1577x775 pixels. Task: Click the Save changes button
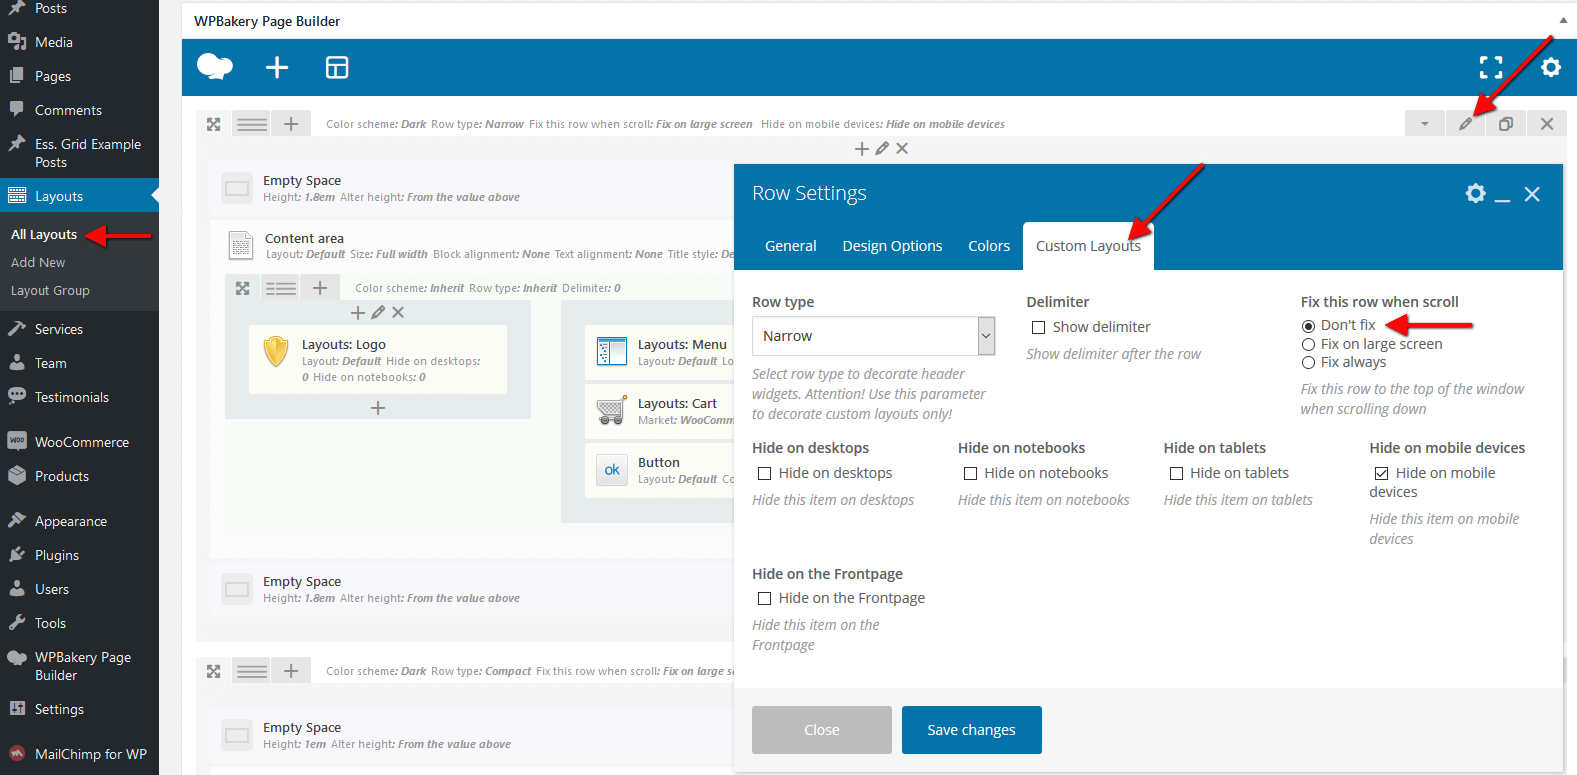(972, 730)
